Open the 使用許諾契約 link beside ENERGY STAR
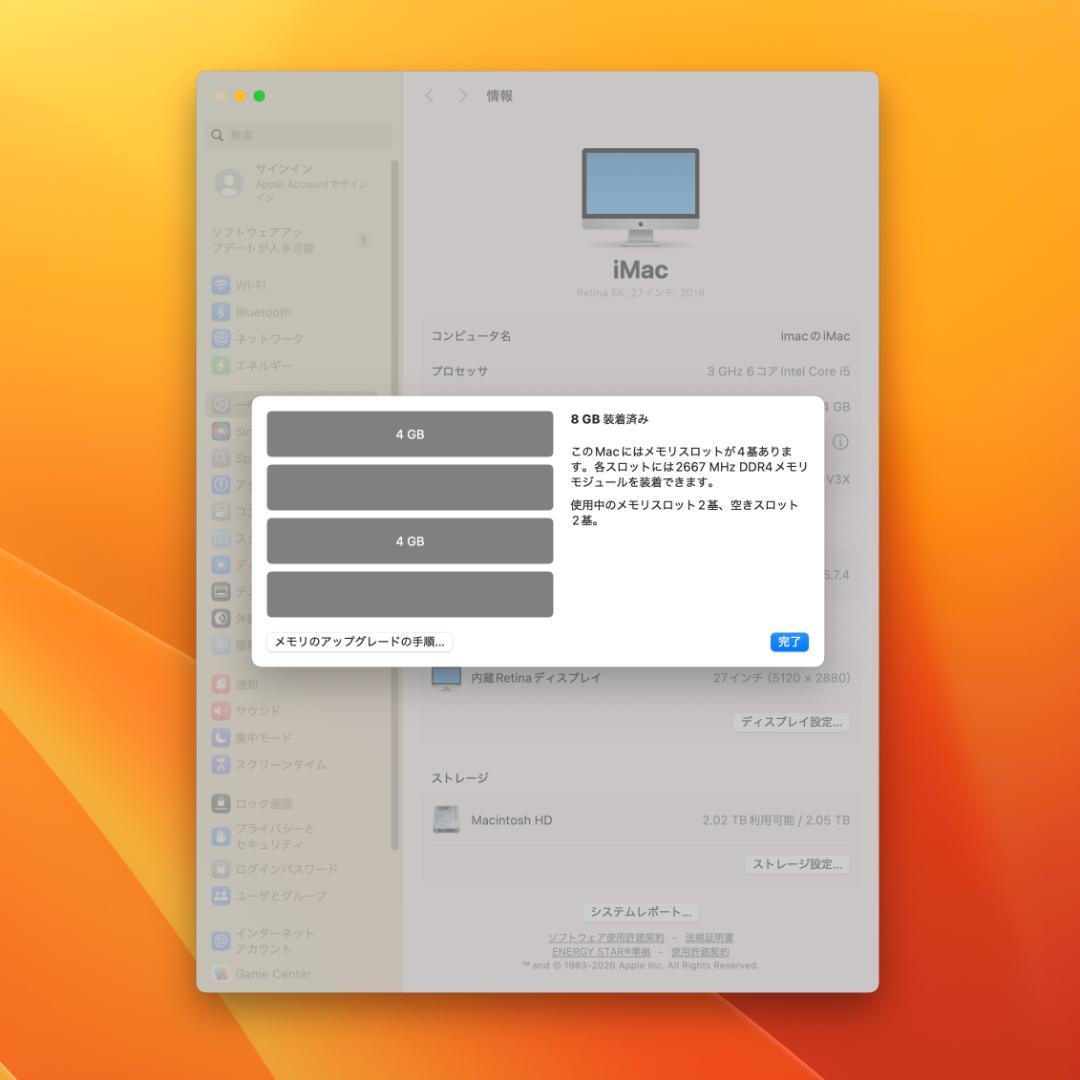Screen dimensions: 1080x1080 [x=700, y=952]
